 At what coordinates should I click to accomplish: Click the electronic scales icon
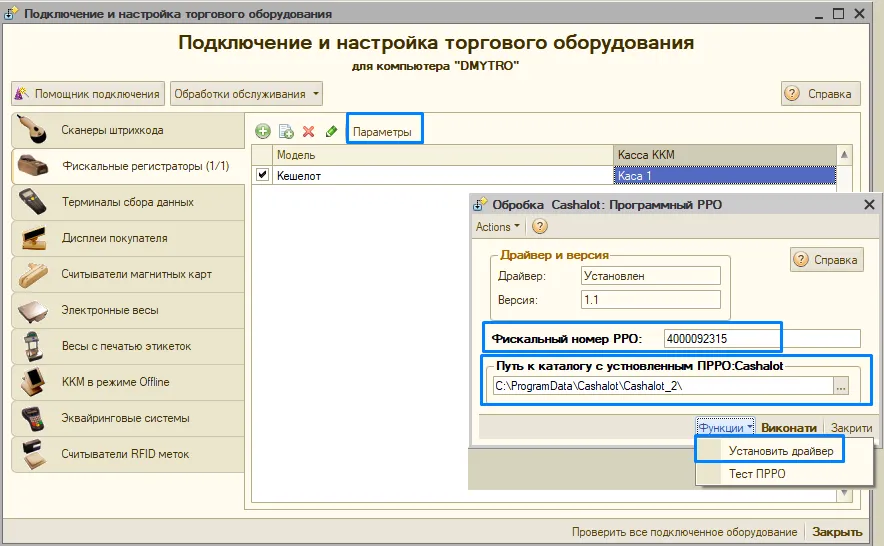pos(33,310)
